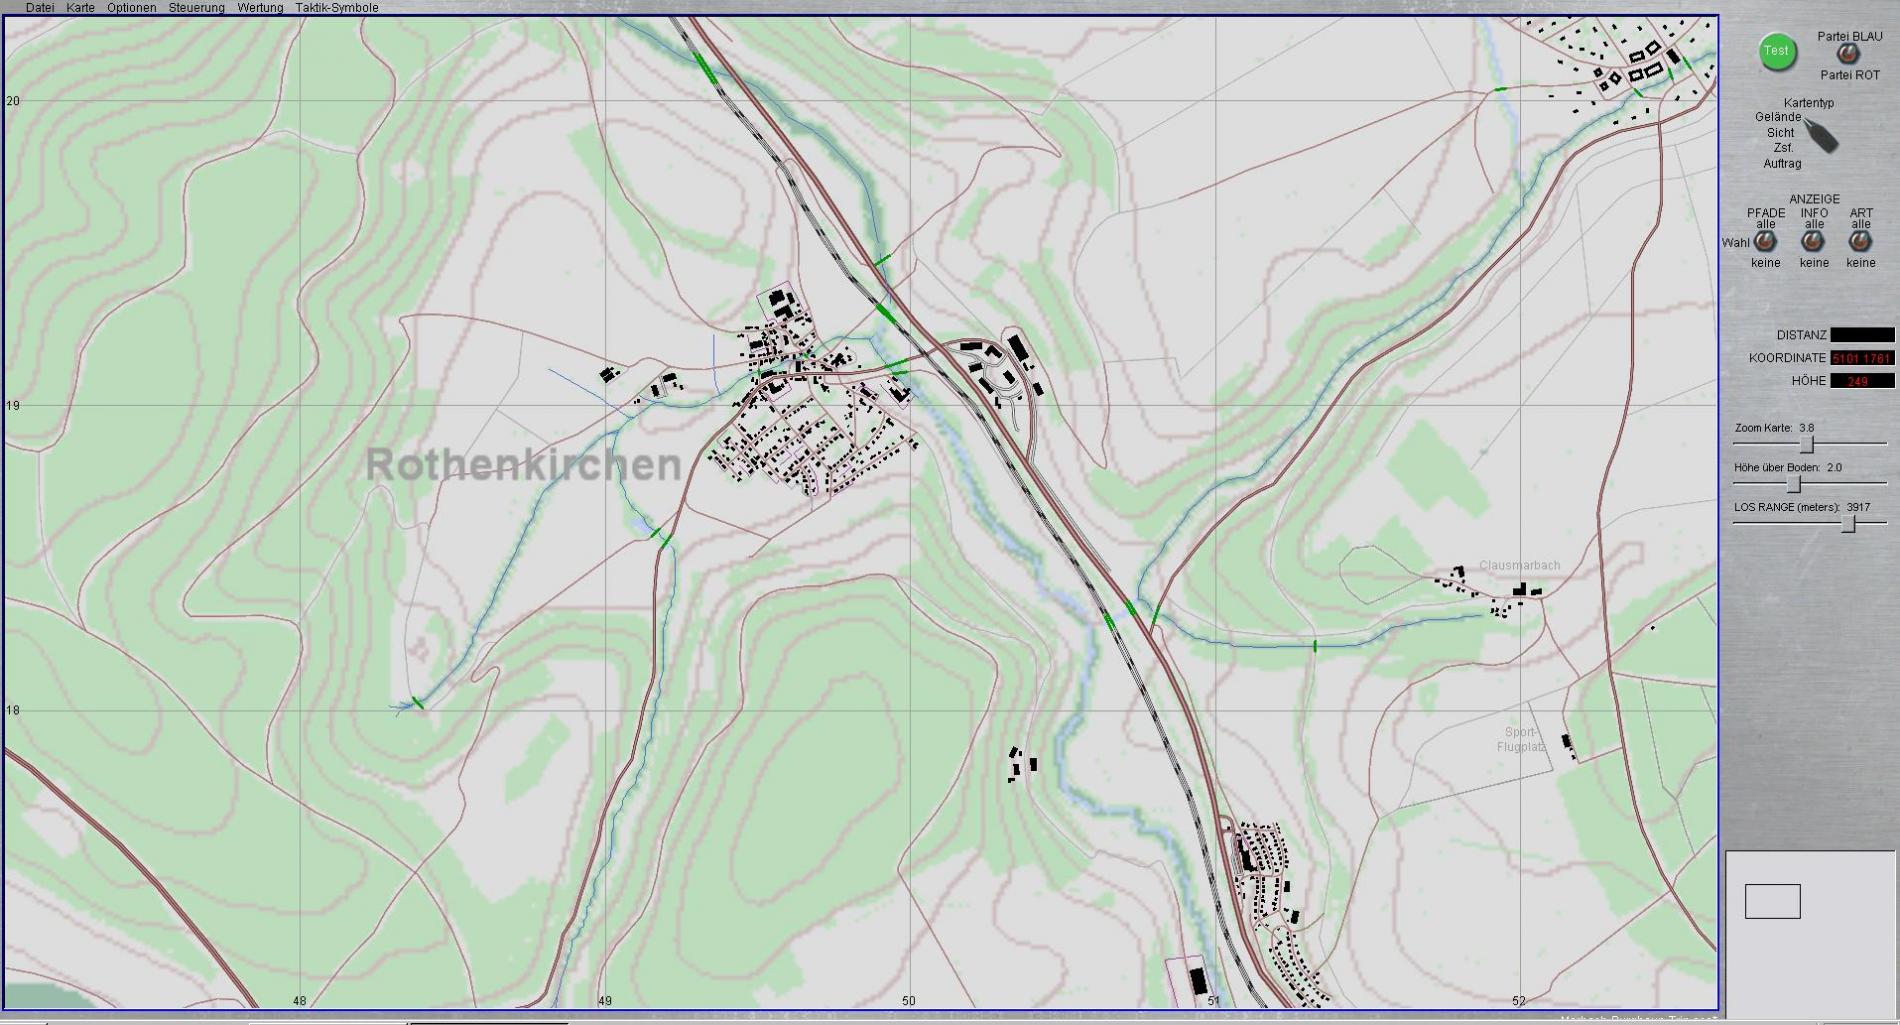The height and width of the screenshot is (1025, 1900).
Task: Expand the Optionen menu
Action: click(x=131, y=7)
